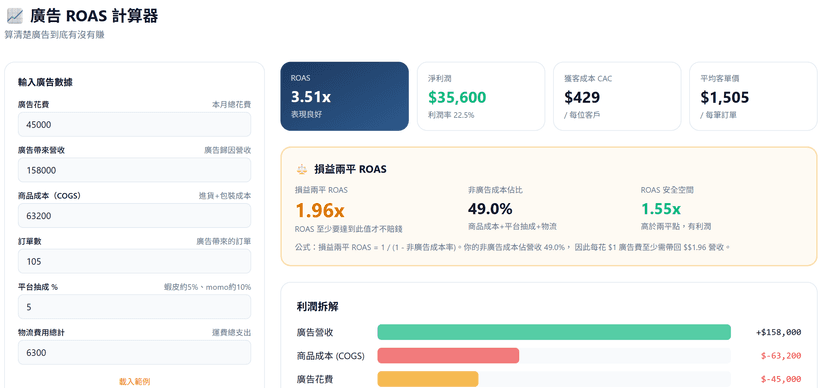Focus the 廣告花費 input showing 45000
Image resolution: width=828 pixels, height=388 pixels.
click(x=134, y=125)
